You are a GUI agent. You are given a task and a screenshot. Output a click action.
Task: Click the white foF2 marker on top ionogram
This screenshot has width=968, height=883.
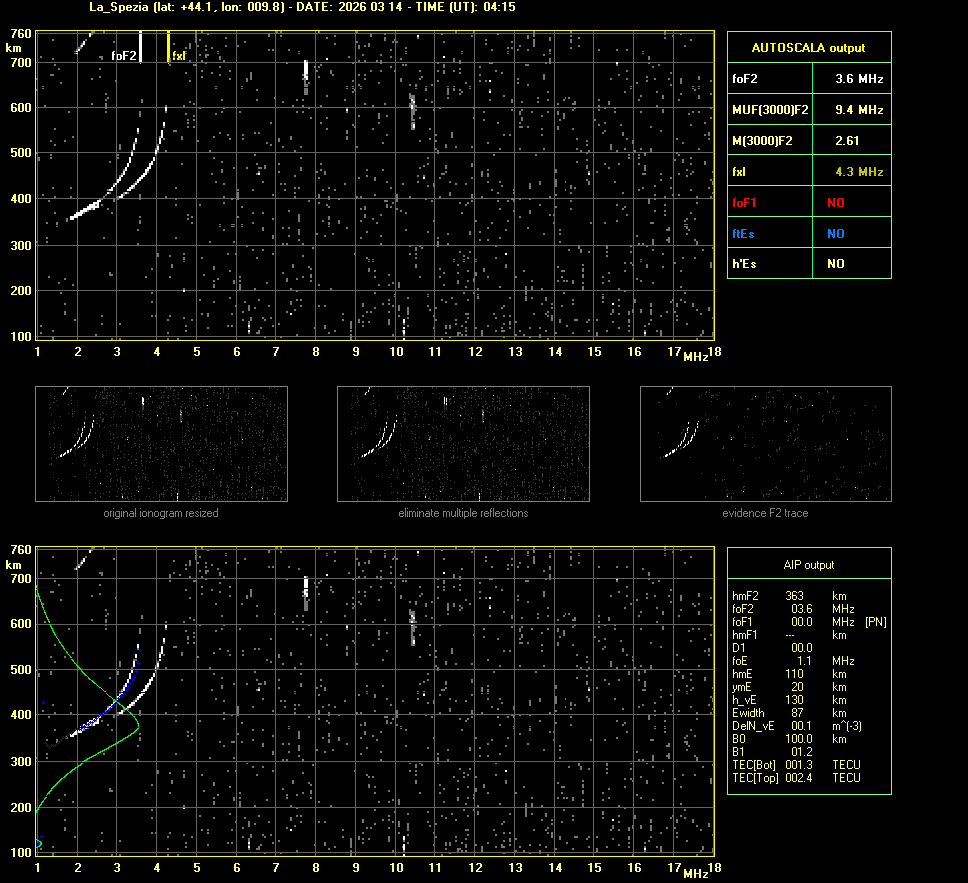(140, 47)
